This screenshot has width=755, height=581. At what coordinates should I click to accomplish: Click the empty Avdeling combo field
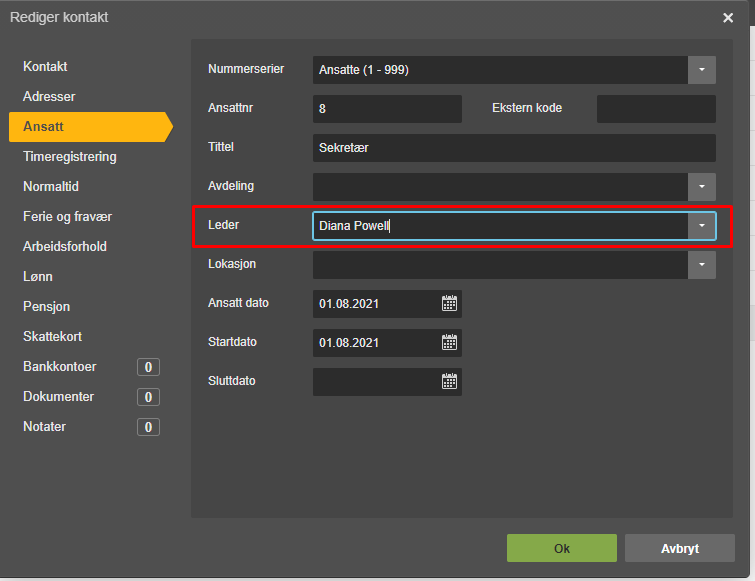pyautogui.click(x=500, y=187)
